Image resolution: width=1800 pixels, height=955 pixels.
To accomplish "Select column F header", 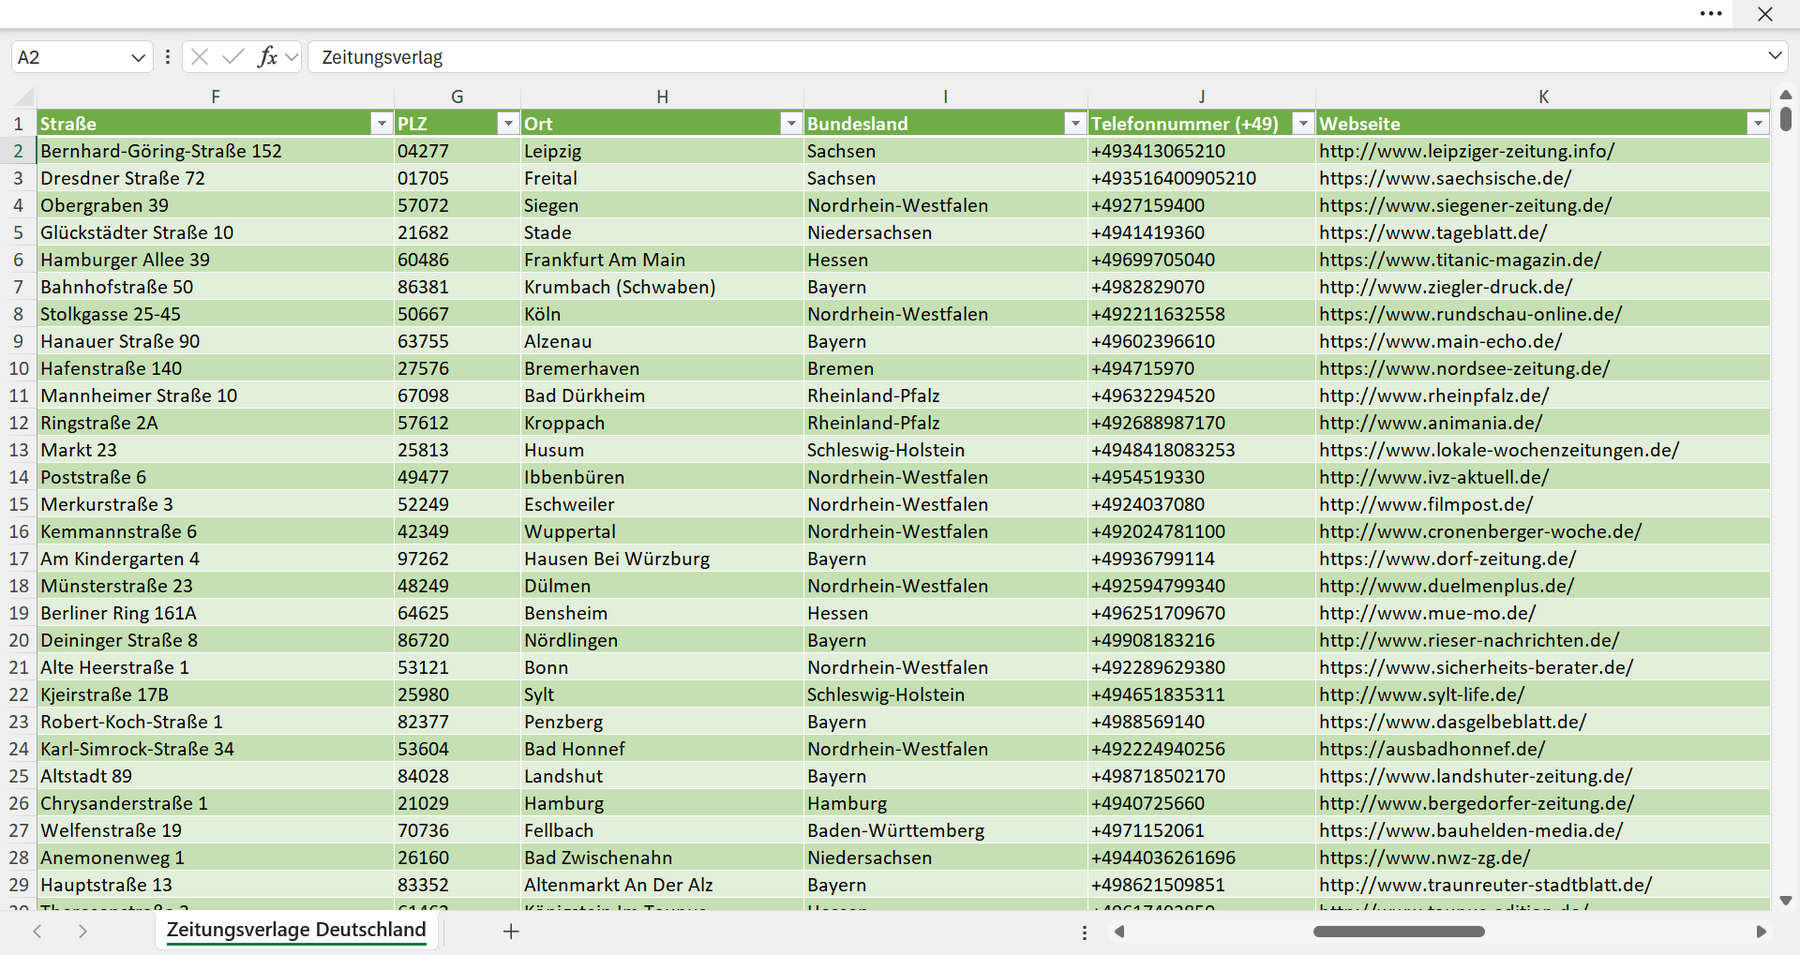I will point(215,97).
